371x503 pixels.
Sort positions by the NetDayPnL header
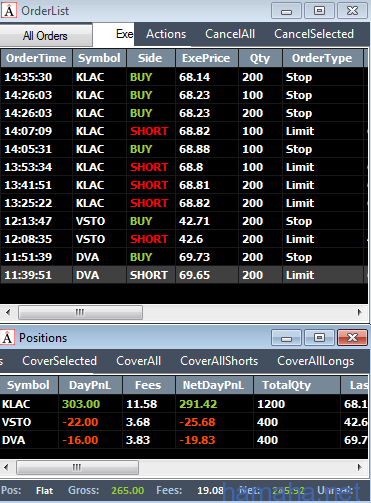tap(213, 385)
